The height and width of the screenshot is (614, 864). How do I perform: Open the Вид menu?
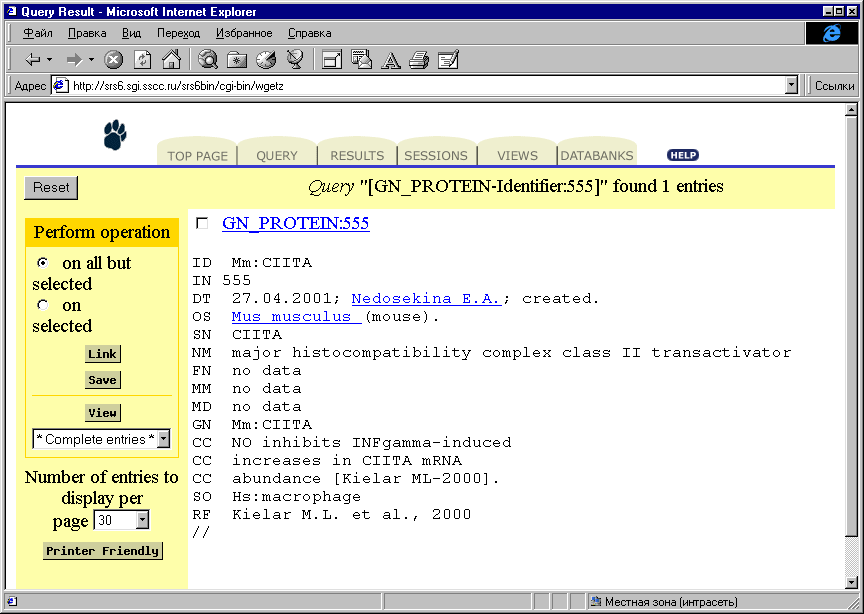point(131,33)
